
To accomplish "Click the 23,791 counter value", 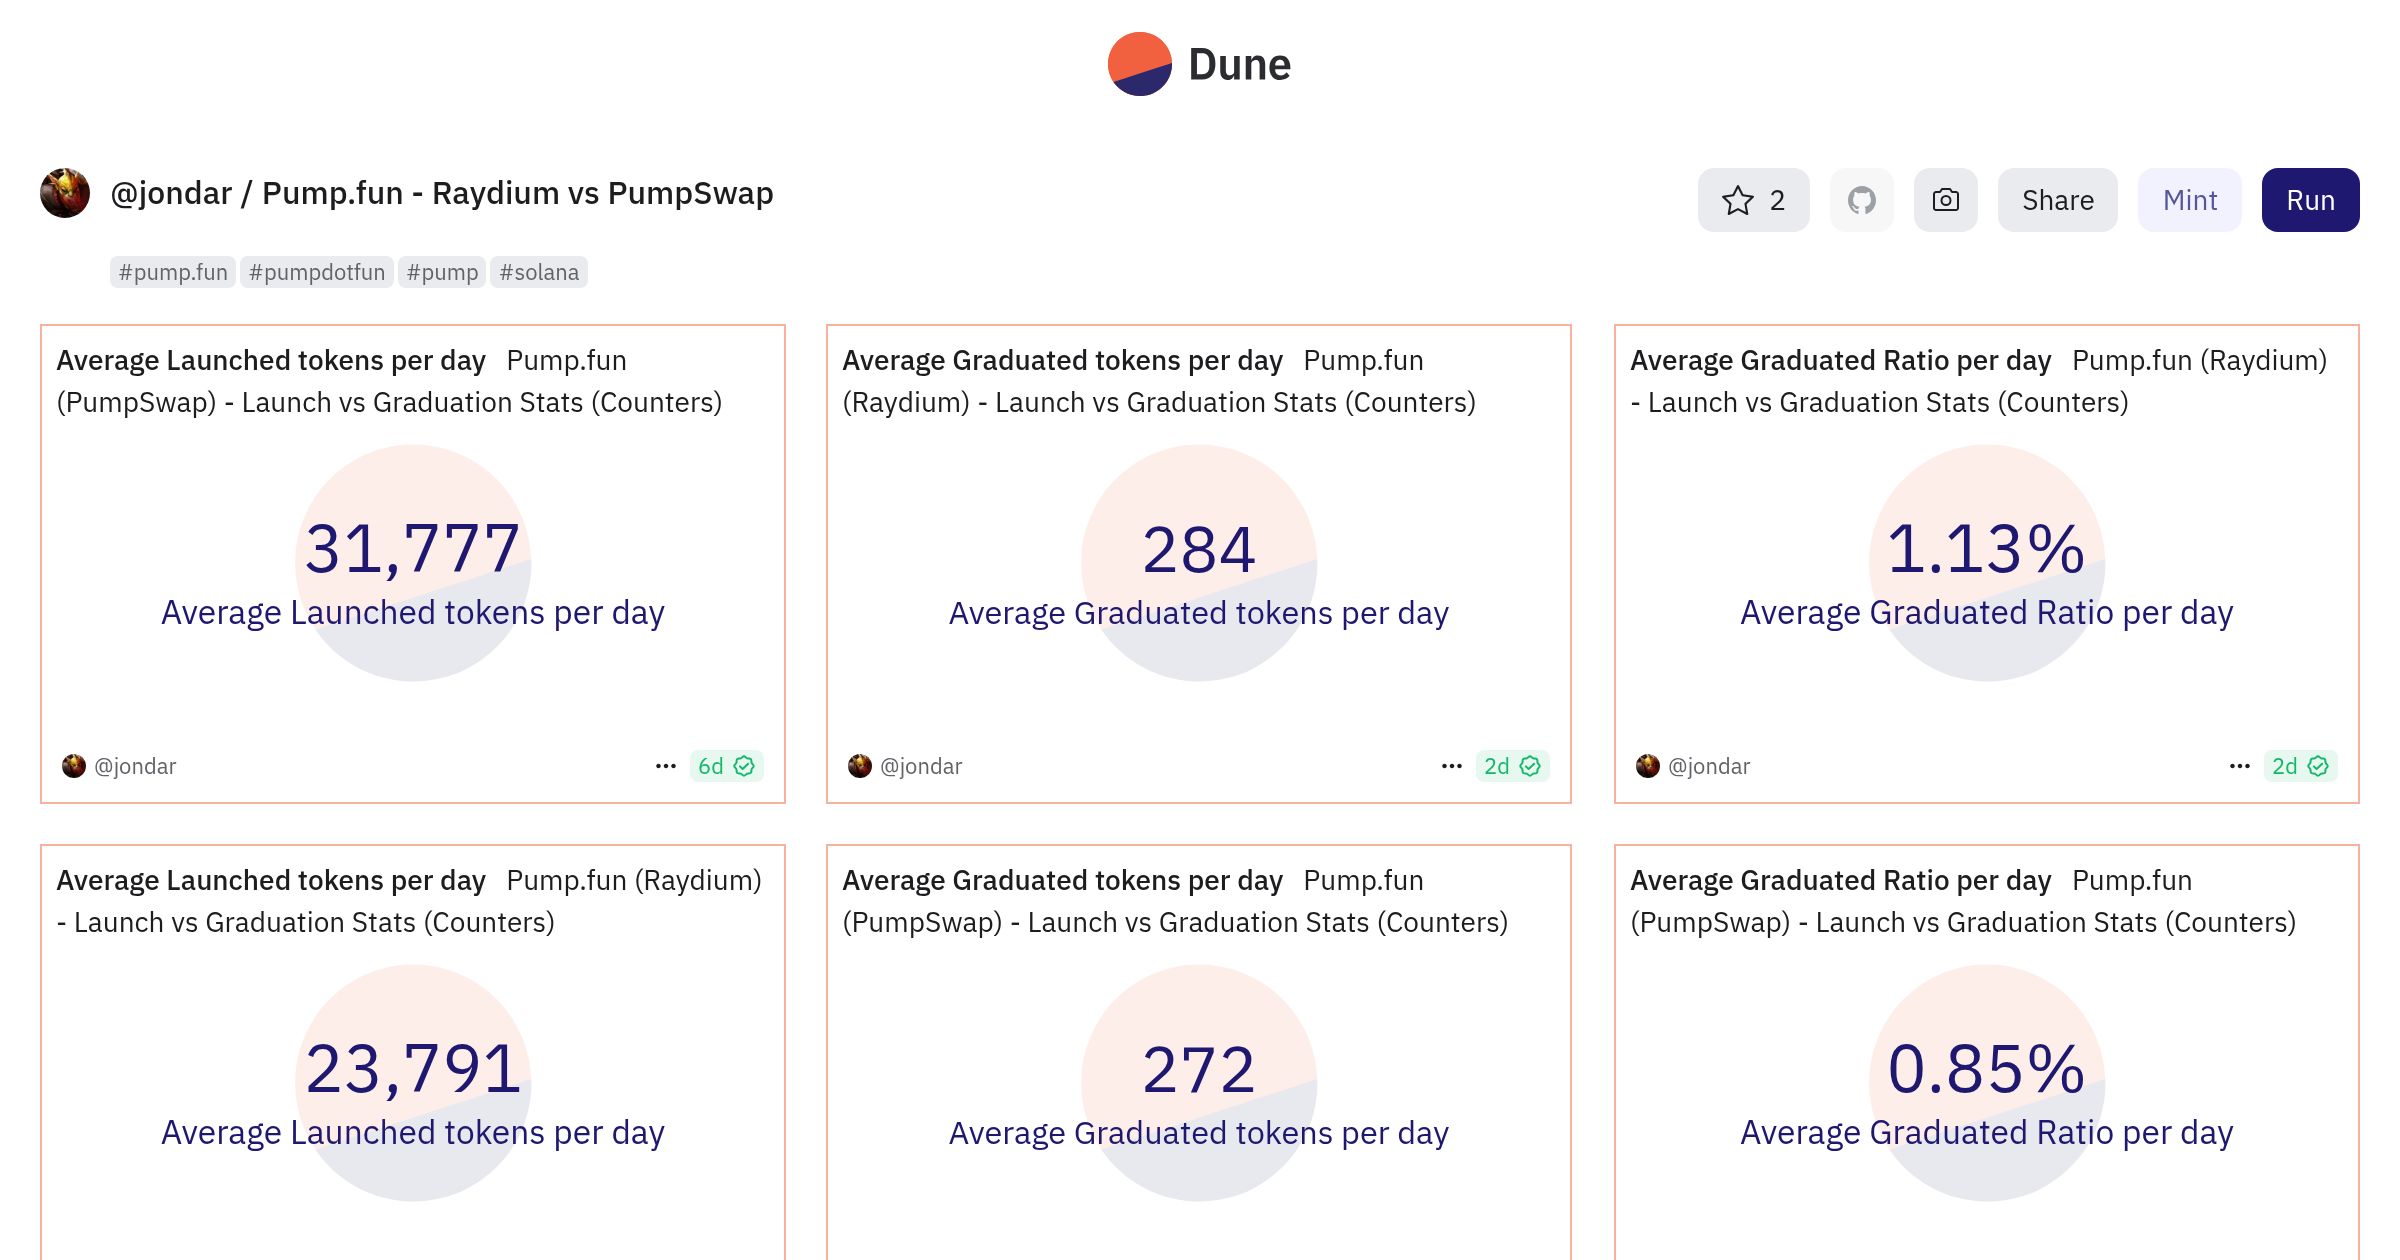I will pyautogui.click(x=412, y=1069).
